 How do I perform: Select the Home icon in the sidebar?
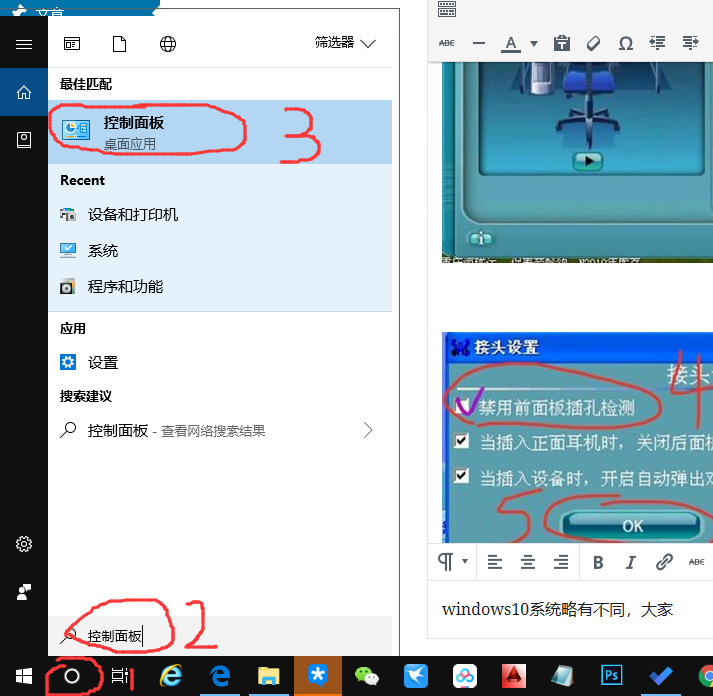pos(24,92)
